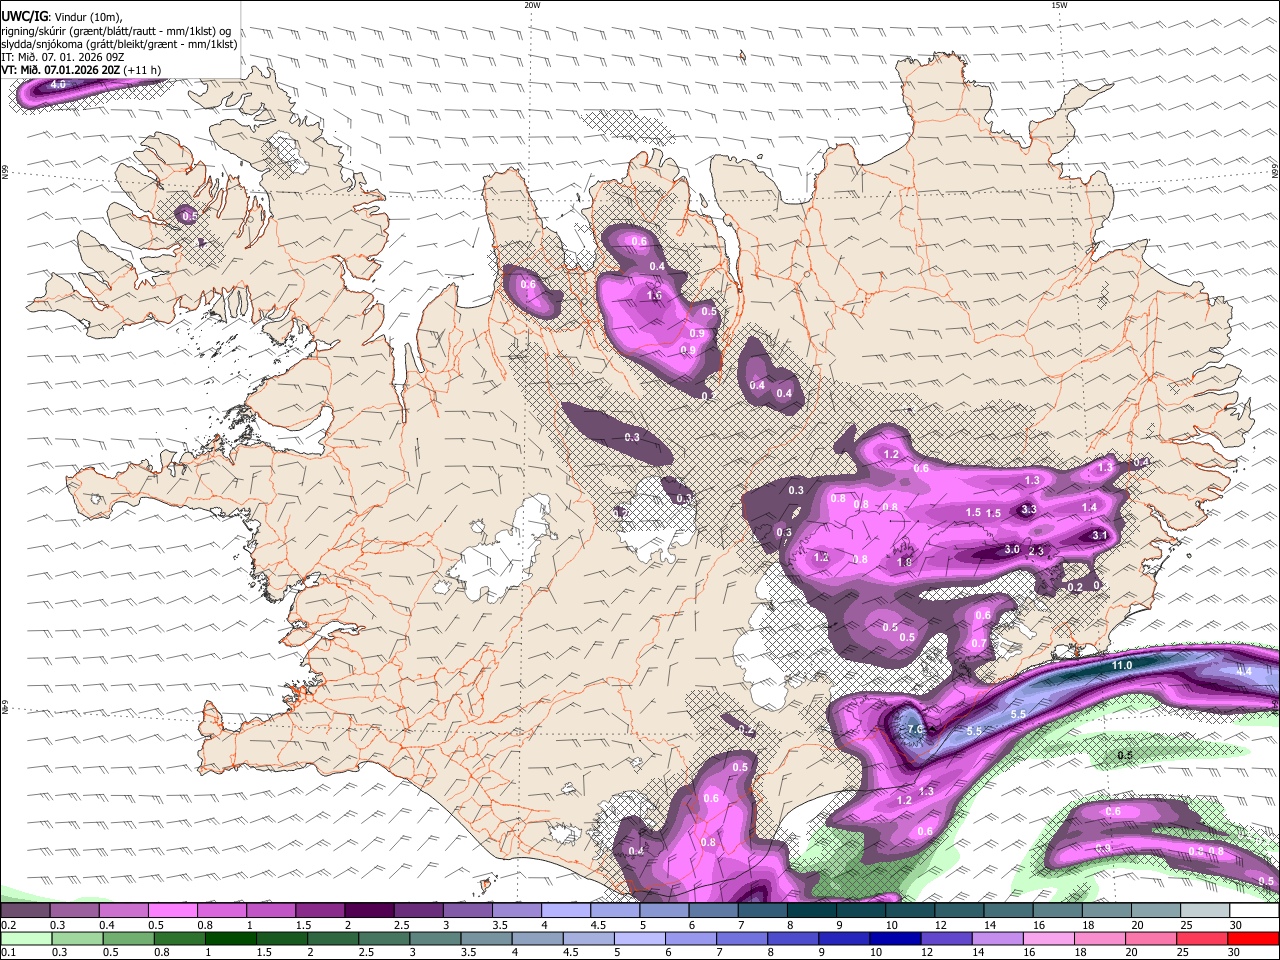Click the '15W' longitude label

1059,5
